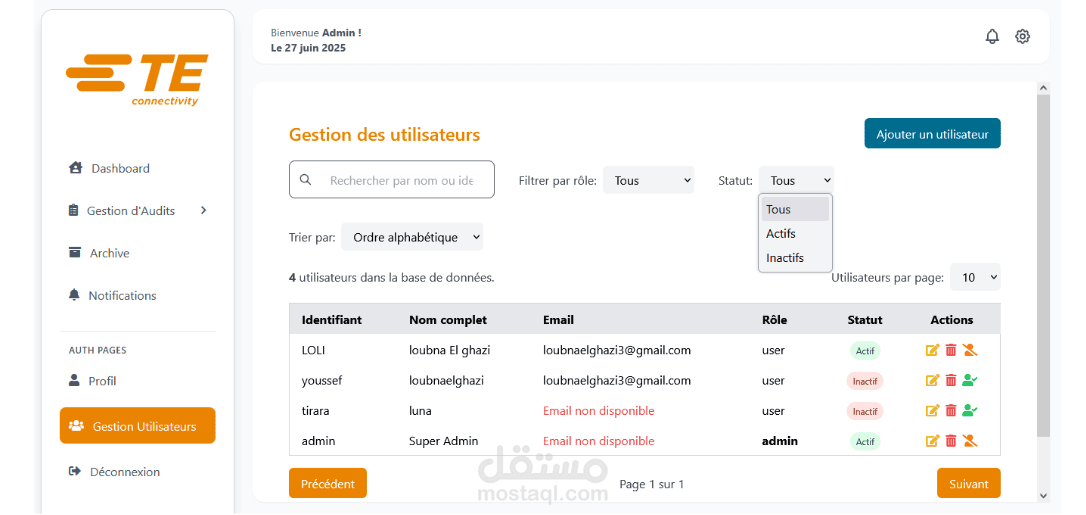
Task: Click the Nom complet column header
Action: coord(448,319)
